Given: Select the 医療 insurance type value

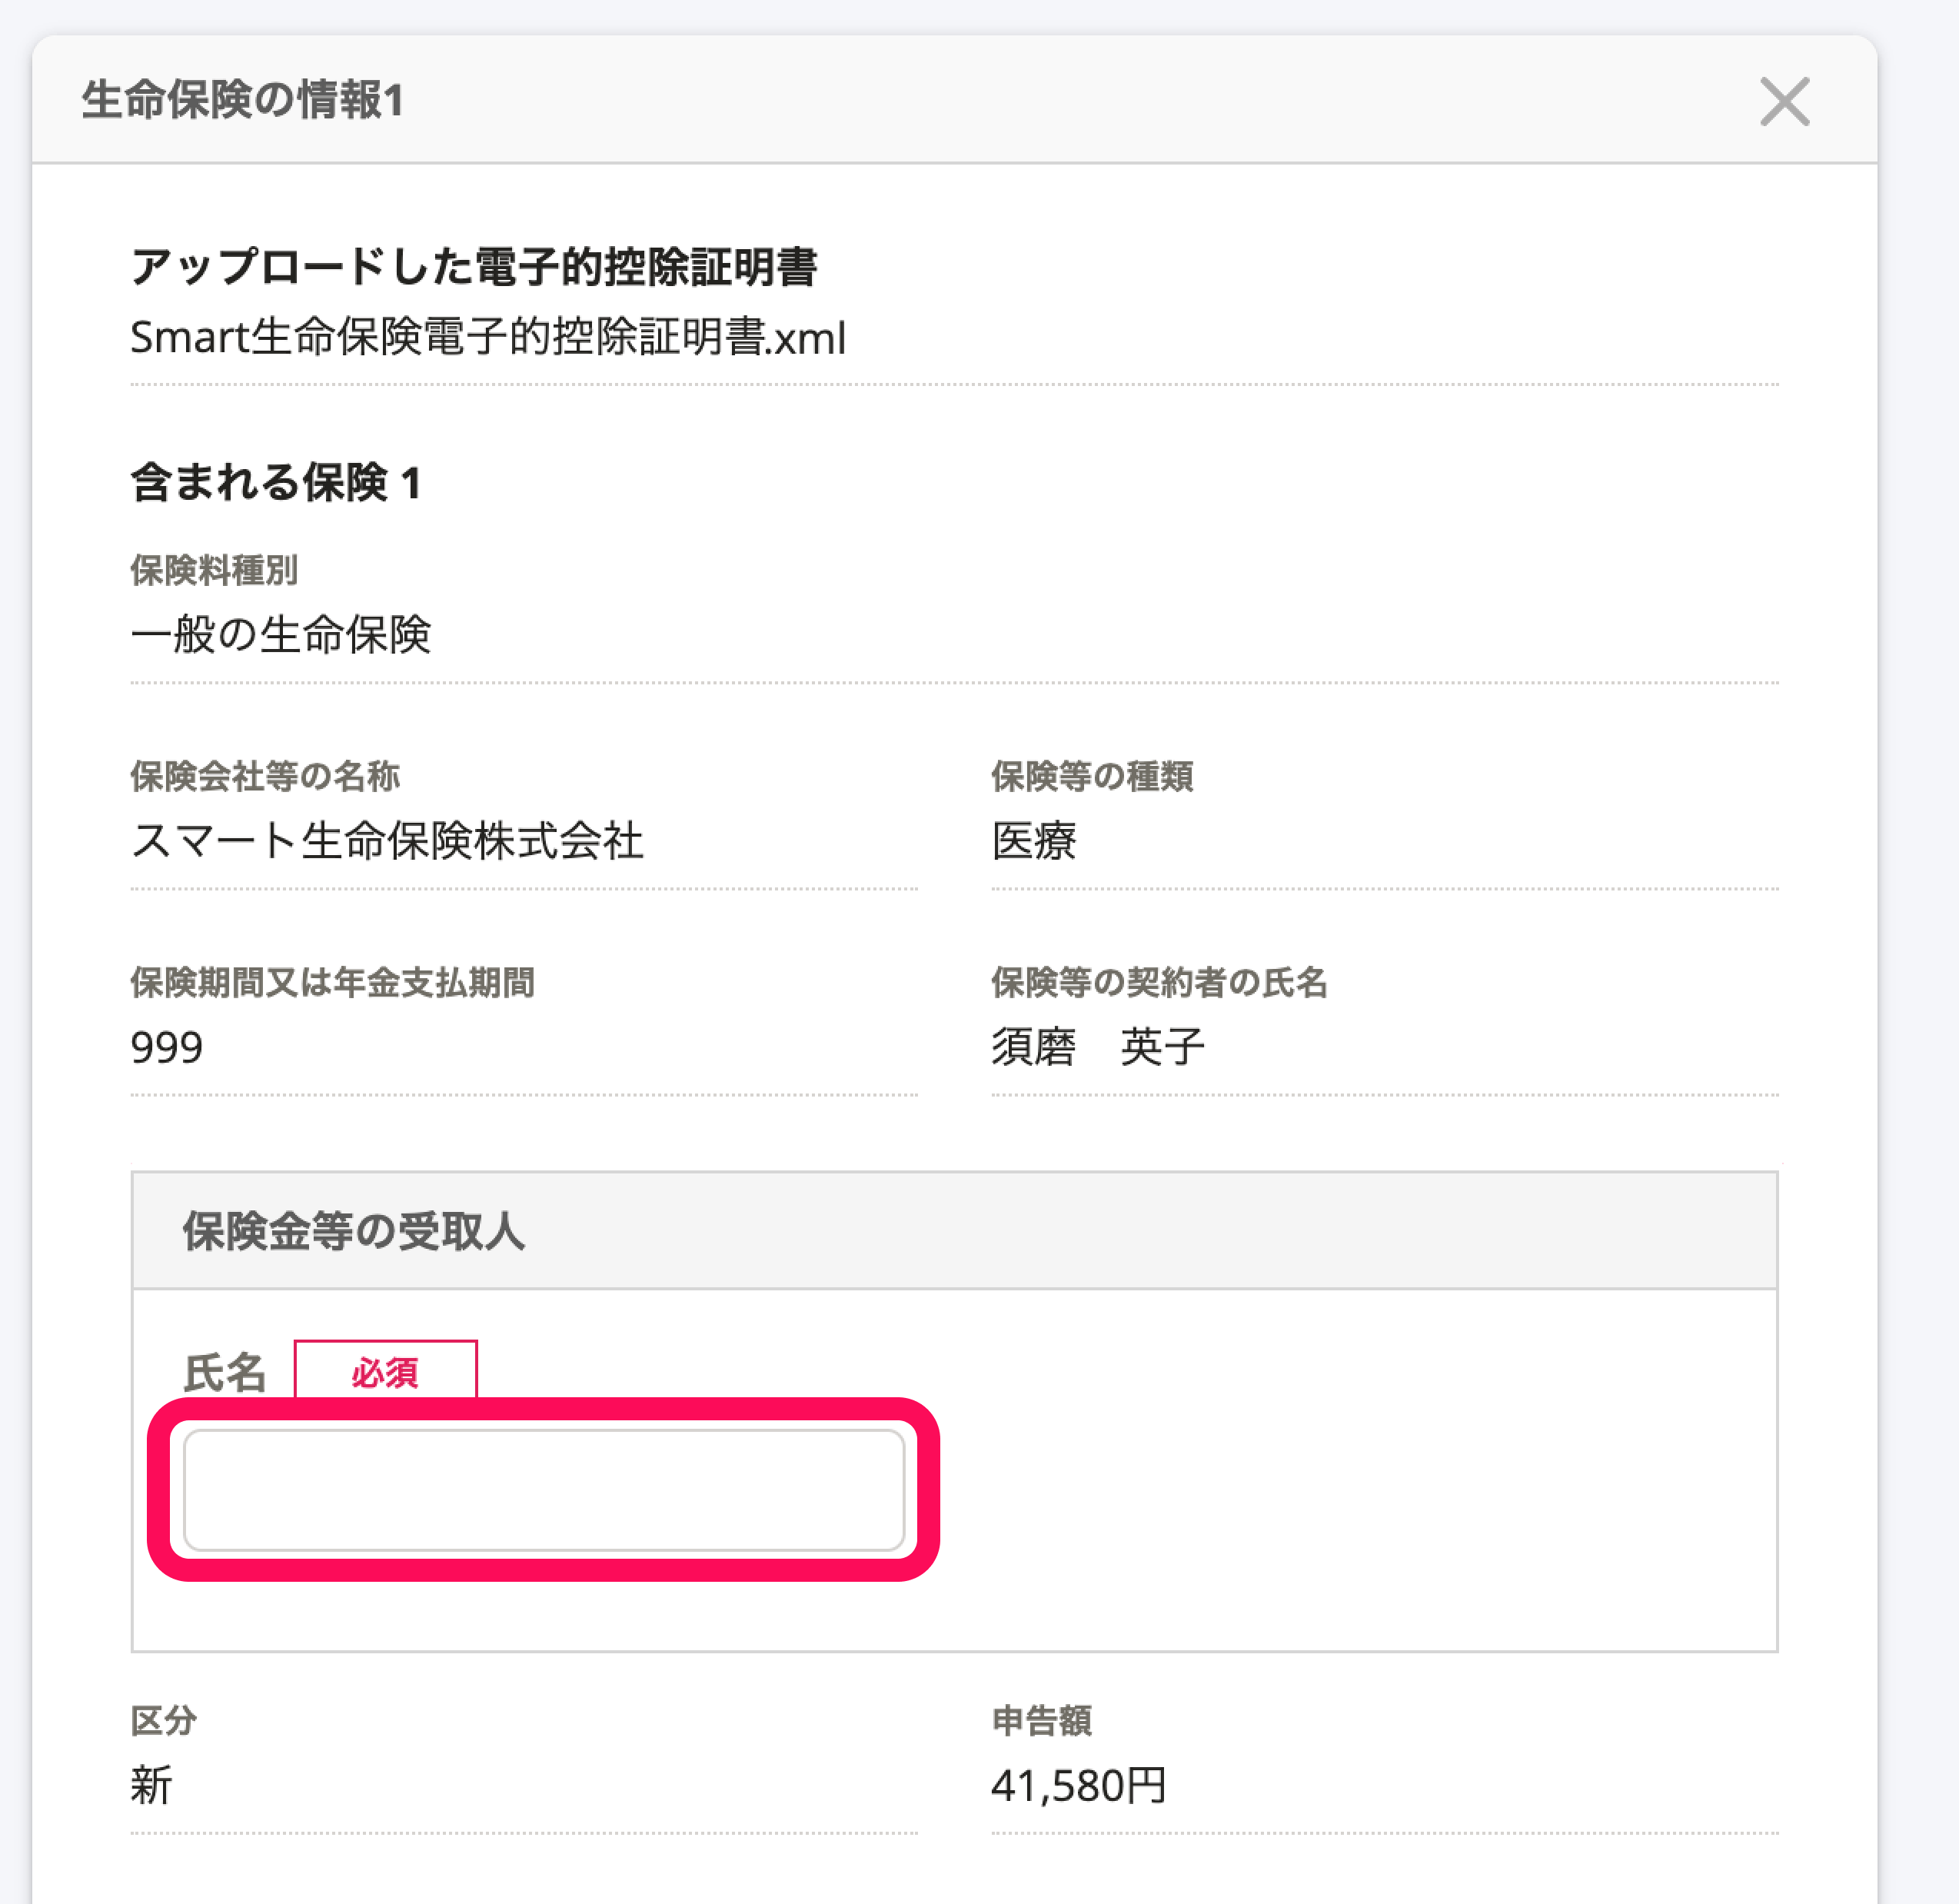Looking at the screenshot, I should click(1034, 840).
